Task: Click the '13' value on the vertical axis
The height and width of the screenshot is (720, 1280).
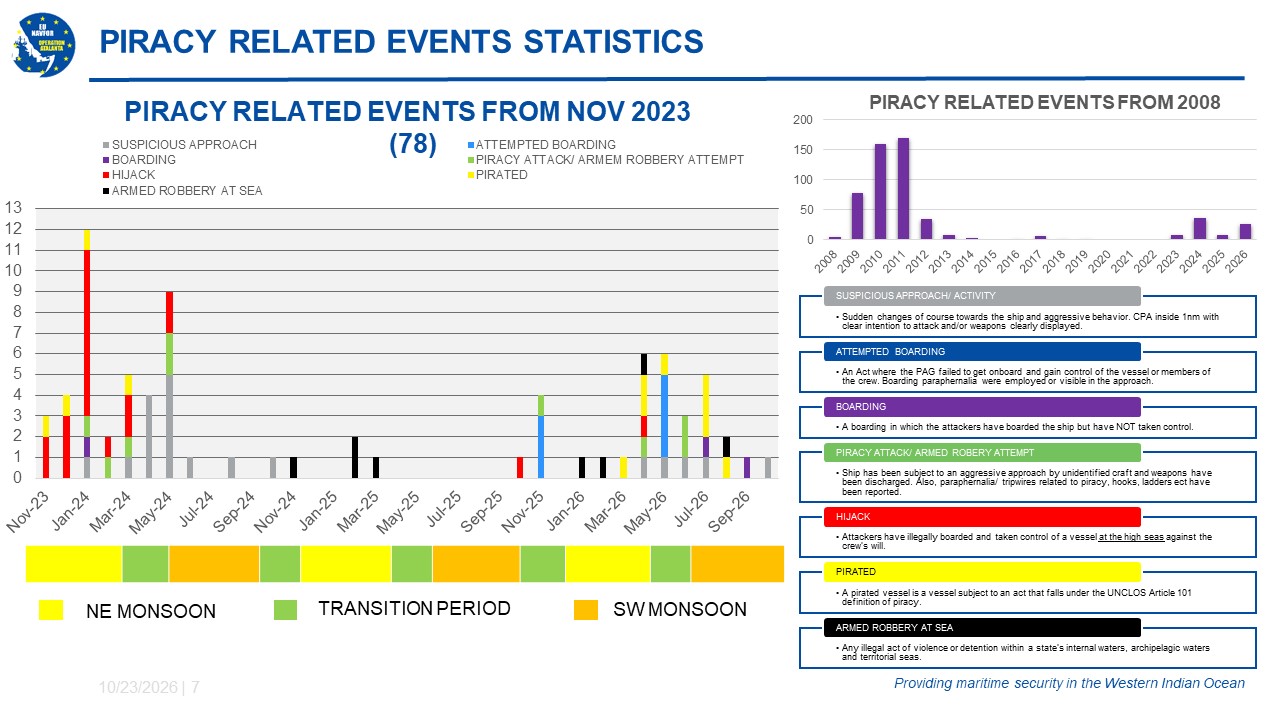Action: click(13, 208)
